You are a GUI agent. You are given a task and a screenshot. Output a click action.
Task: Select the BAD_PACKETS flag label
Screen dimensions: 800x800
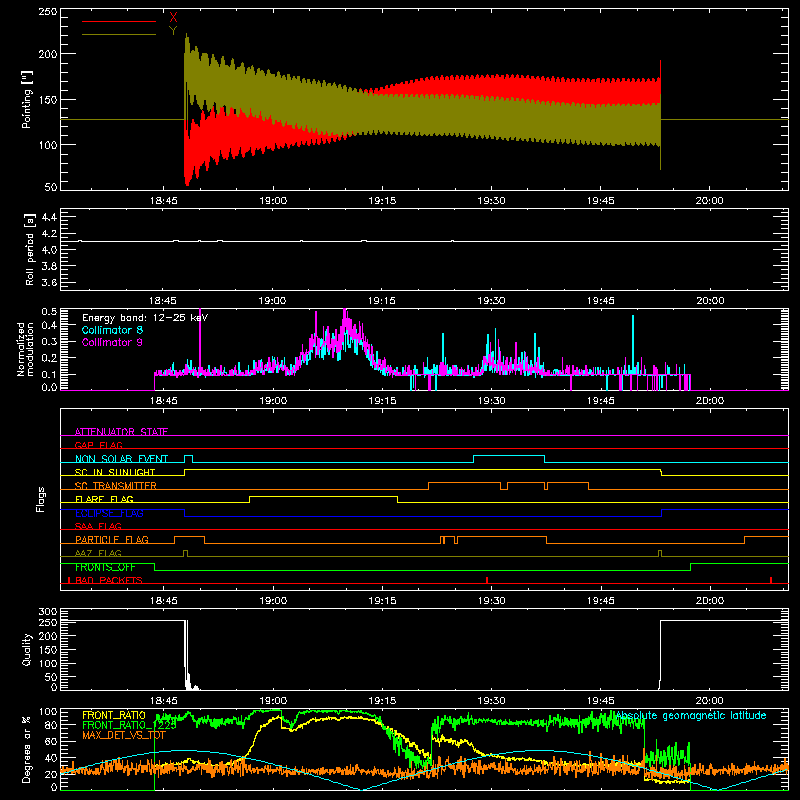click(109, 580)
